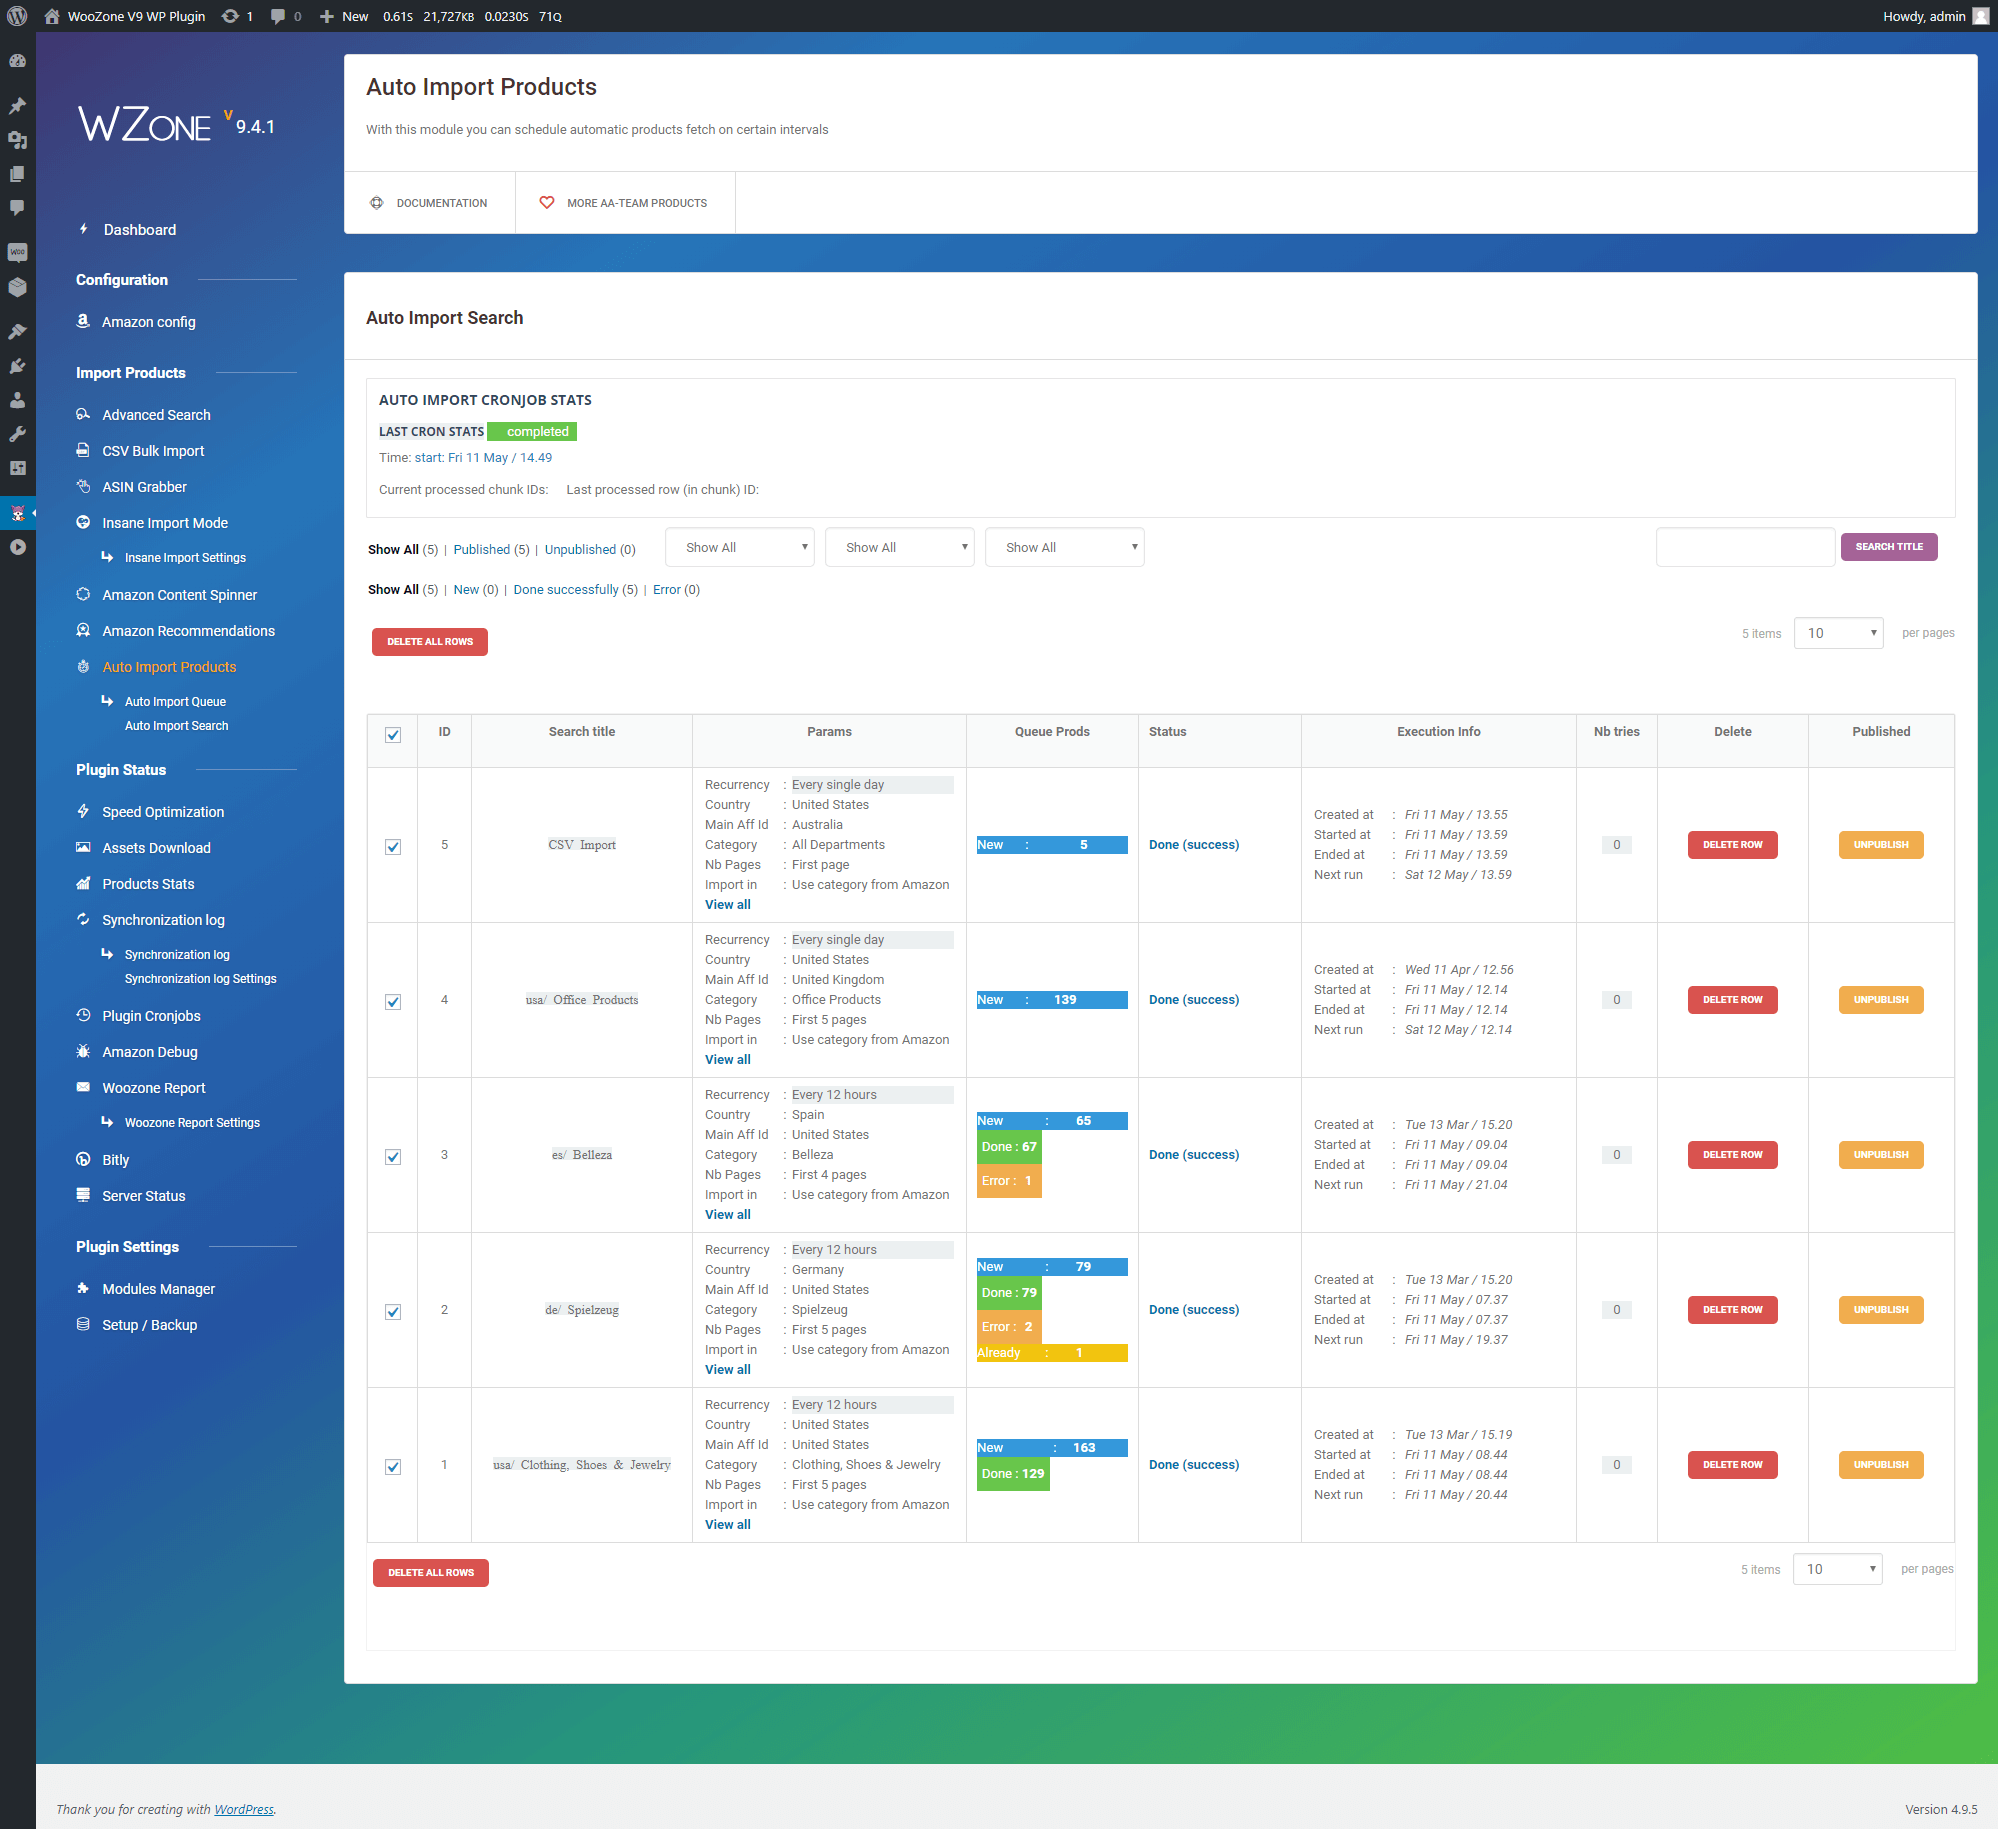Open Appearance brush icon in narrow sidebar
This screenshot has height=1829, width=1998.
click(x=17, y=331)
